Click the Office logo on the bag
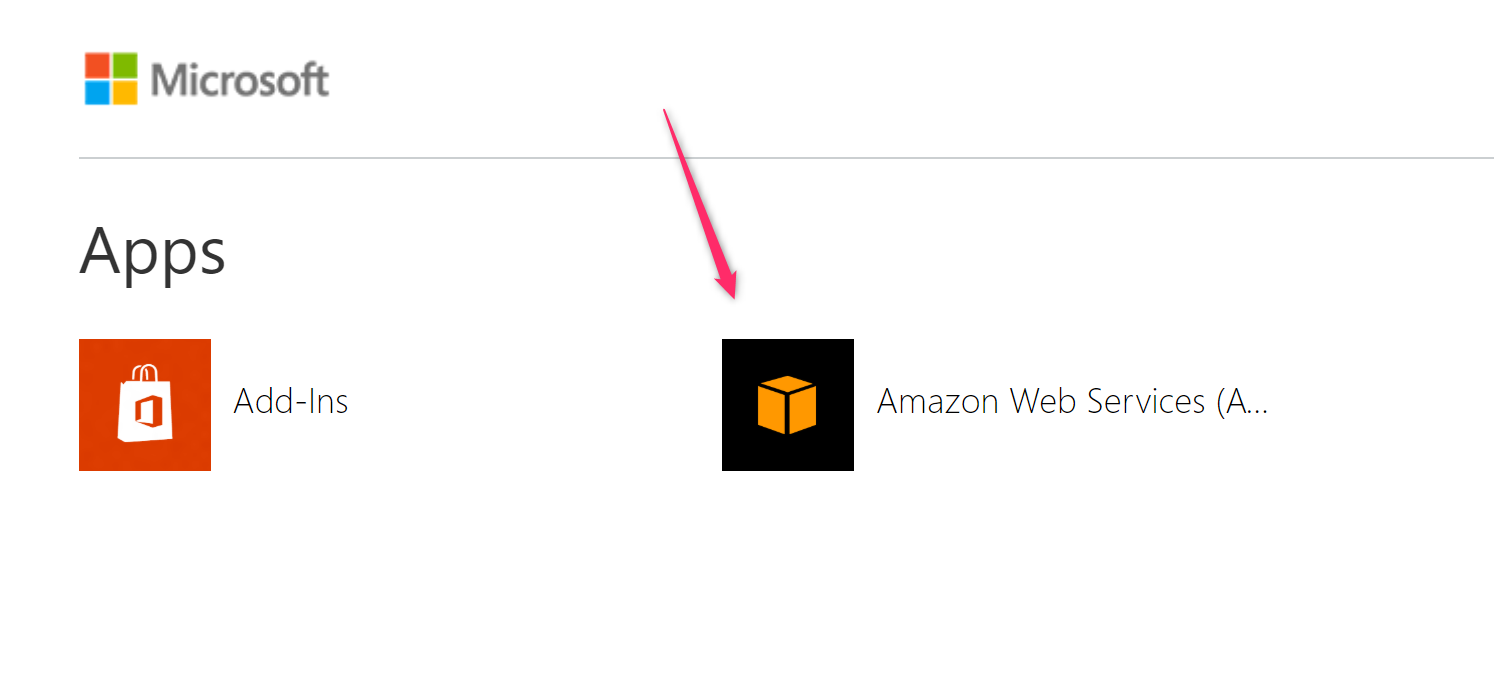Image resolution: width=1494 pixels, height=690 pixels. coord(145,413)
